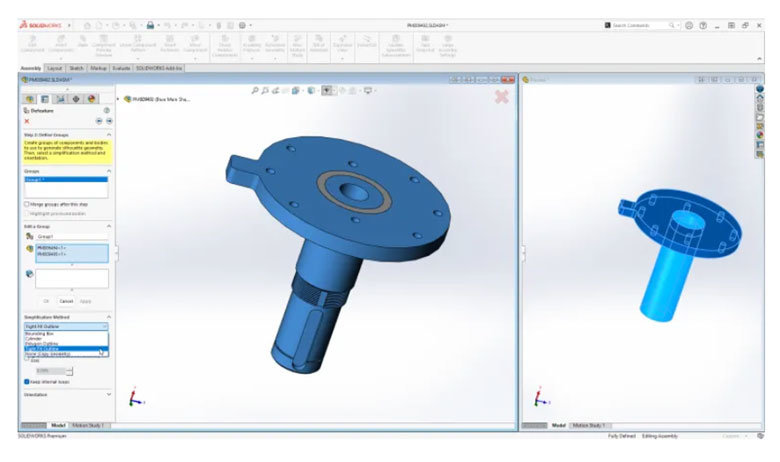Click the coordinate triad in main viewport

tap(133, 399)
